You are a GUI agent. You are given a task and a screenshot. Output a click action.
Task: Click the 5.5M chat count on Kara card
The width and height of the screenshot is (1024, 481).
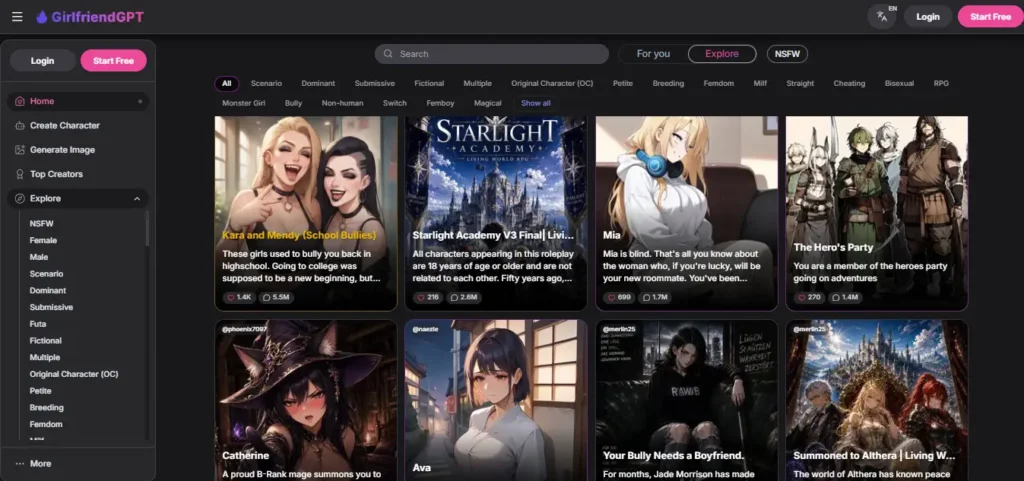pos(276,297)
